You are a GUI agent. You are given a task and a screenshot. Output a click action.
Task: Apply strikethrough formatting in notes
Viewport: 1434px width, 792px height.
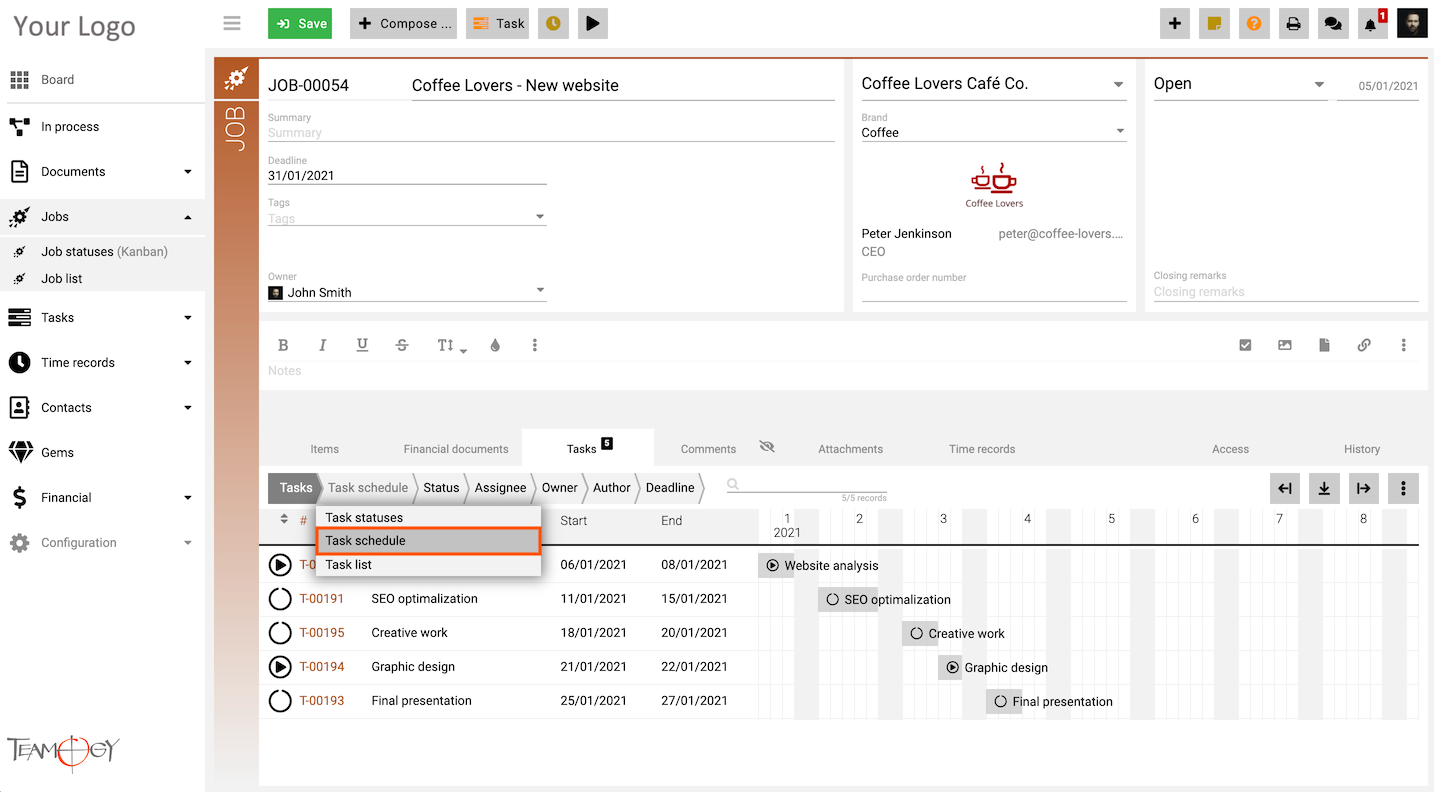[402, 345]
